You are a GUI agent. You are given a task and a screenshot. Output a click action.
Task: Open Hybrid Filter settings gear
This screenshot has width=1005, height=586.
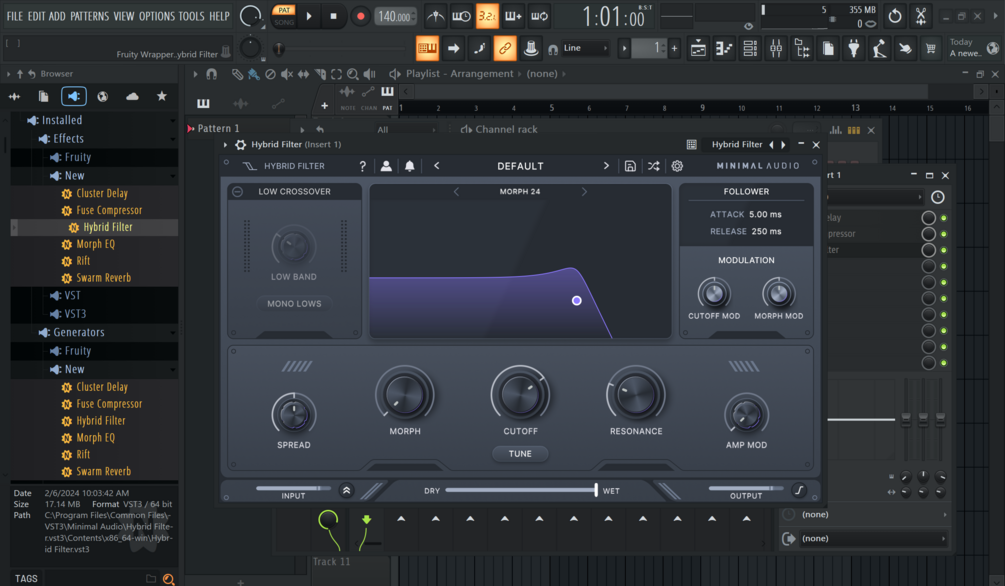677,166
